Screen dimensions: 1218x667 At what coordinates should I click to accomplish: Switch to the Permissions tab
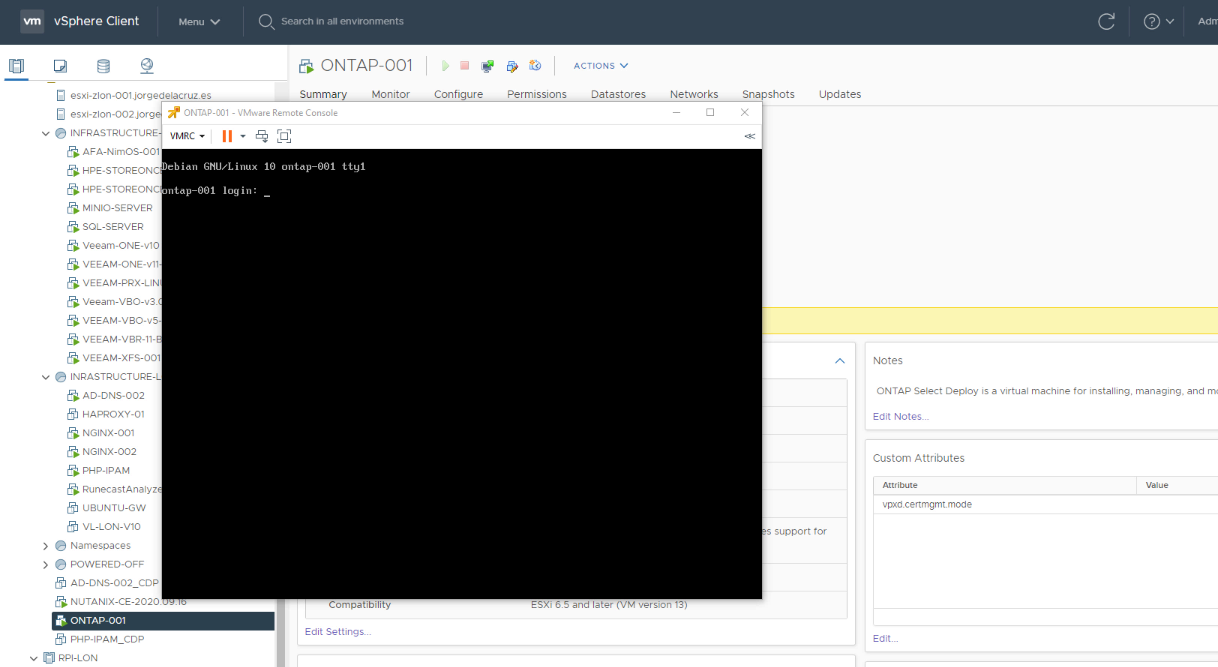tap(537, 94)
